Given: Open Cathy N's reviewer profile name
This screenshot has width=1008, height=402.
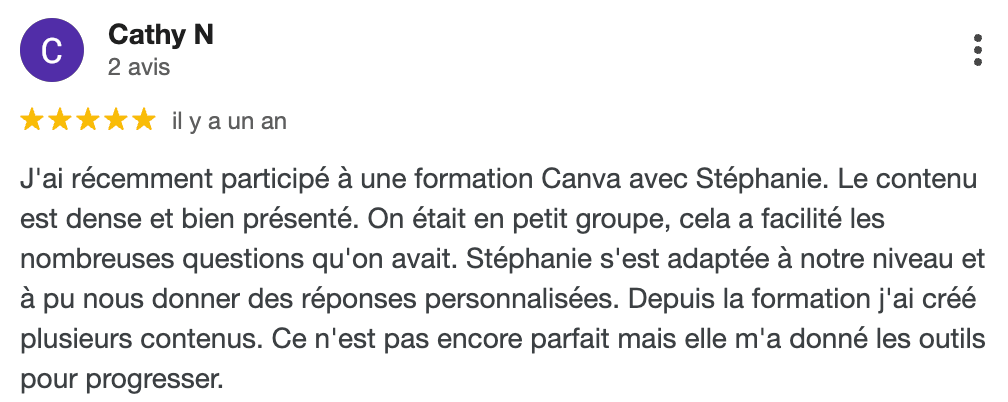Looking at the screenshot, I should tap(160, 36).
